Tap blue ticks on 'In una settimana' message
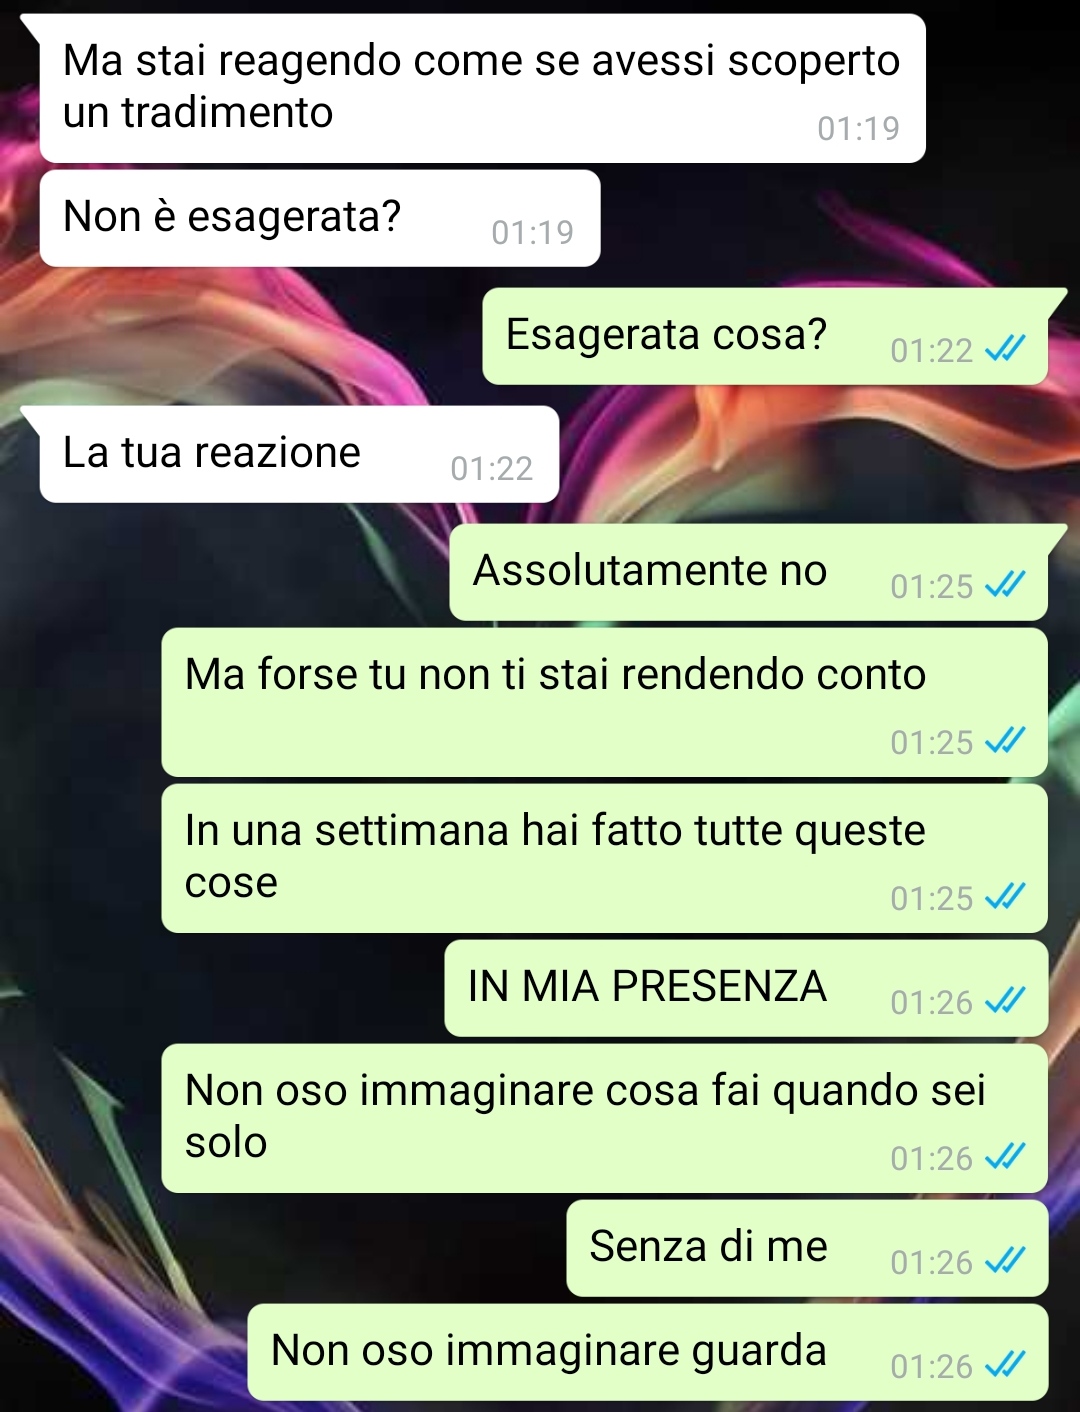1080x1412 pixels. [1005, 897]
